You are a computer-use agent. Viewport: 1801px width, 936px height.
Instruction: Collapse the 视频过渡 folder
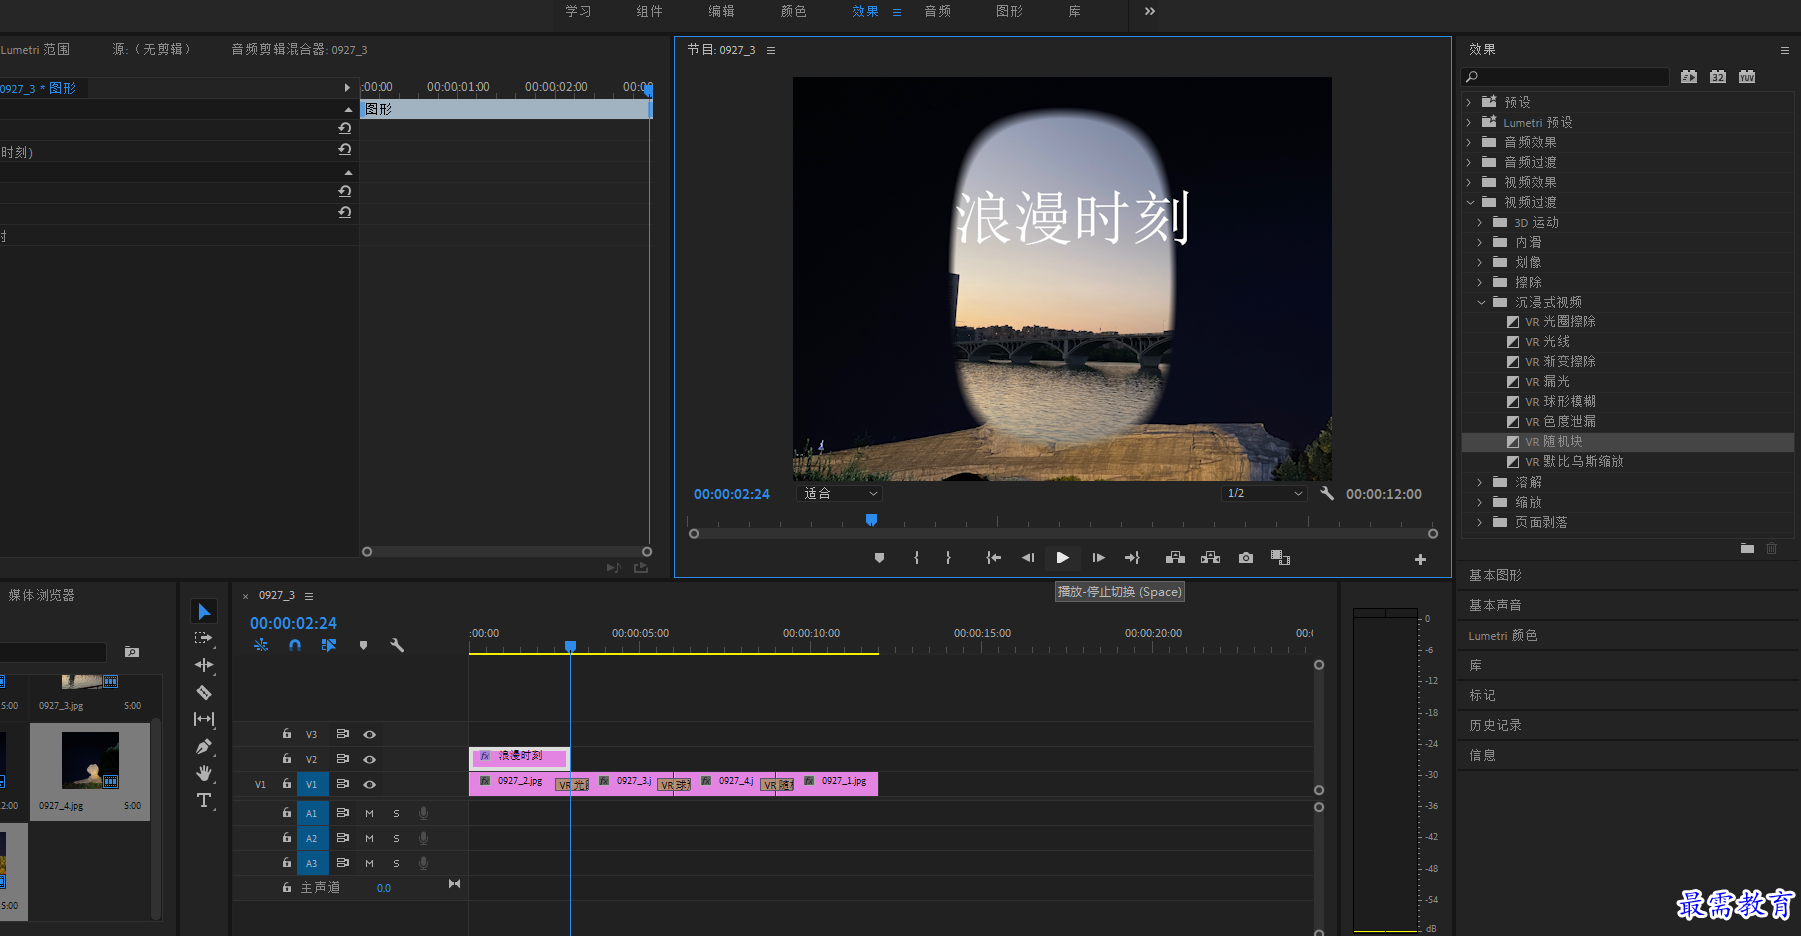click(1470, 202)
